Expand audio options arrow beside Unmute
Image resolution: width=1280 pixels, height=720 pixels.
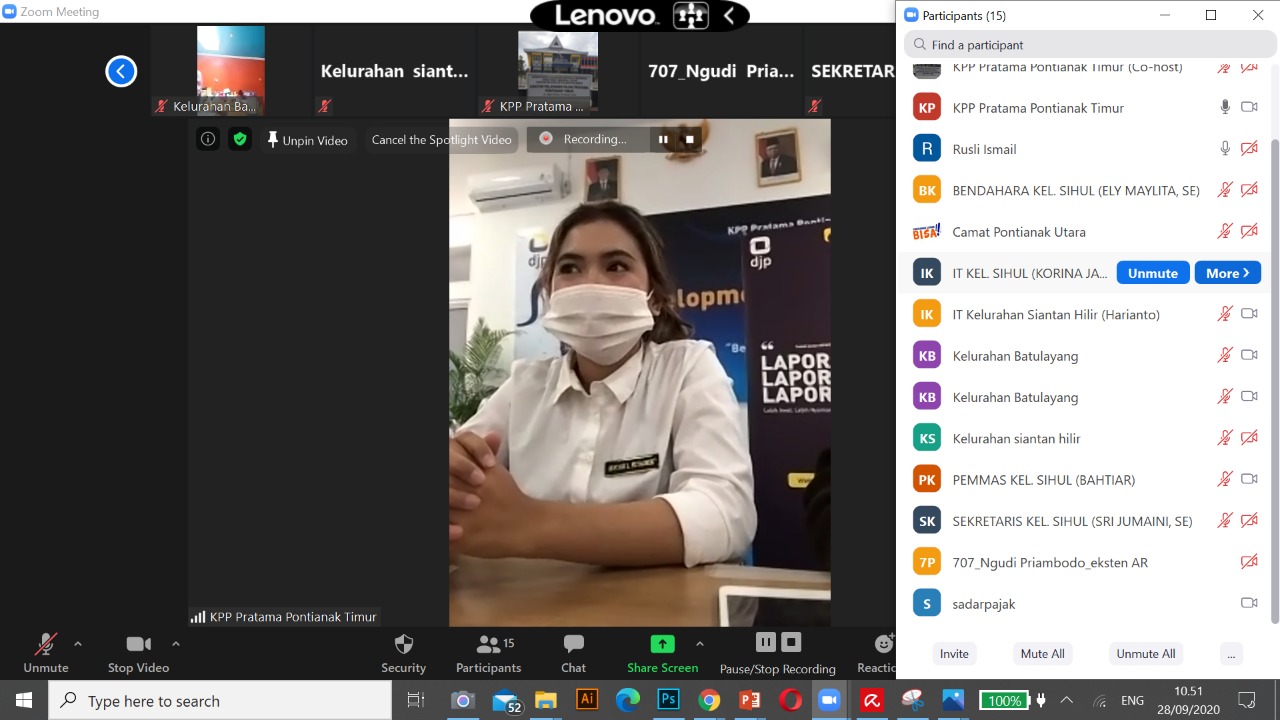pyautogui.click(x=78, y=644)
